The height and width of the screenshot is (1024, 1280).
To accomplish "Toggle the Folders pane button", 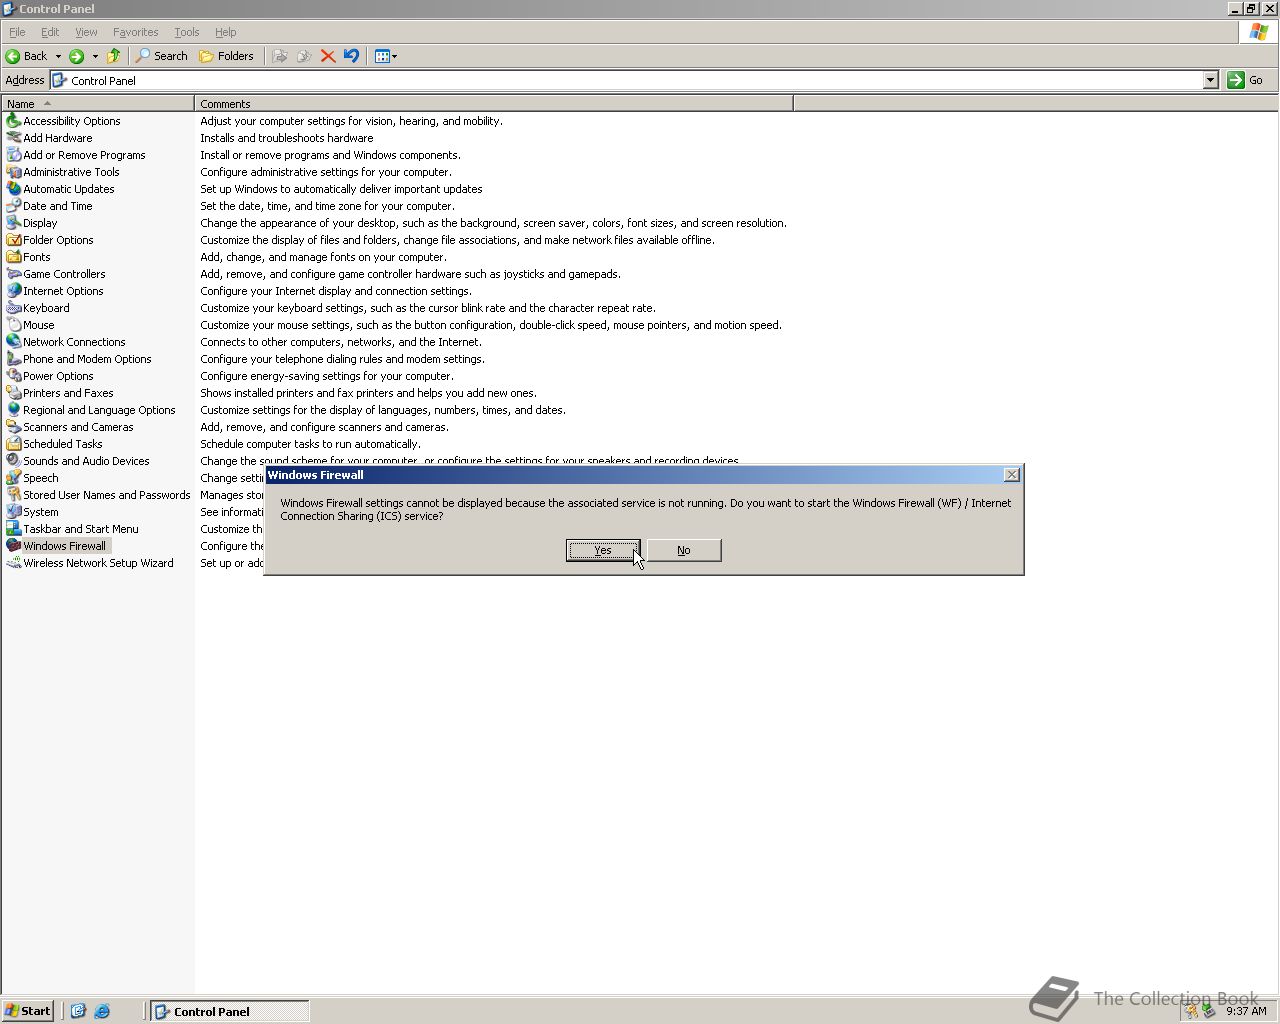I will pos(226,56).
